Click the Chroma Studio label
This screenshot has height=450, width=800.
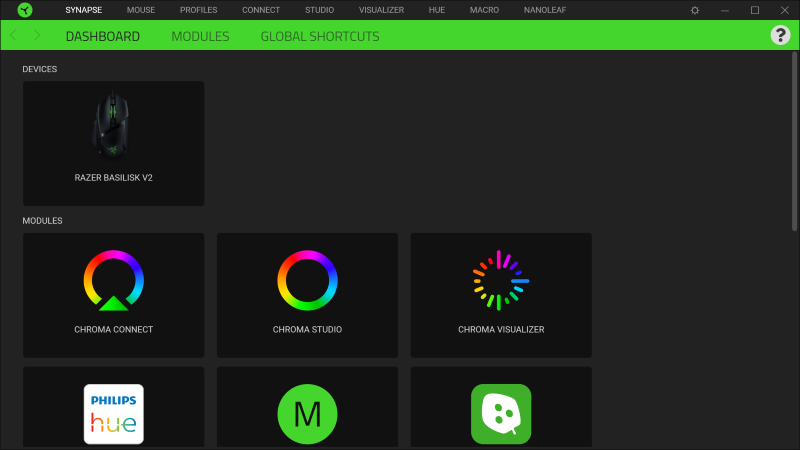(x=307, y=330)
